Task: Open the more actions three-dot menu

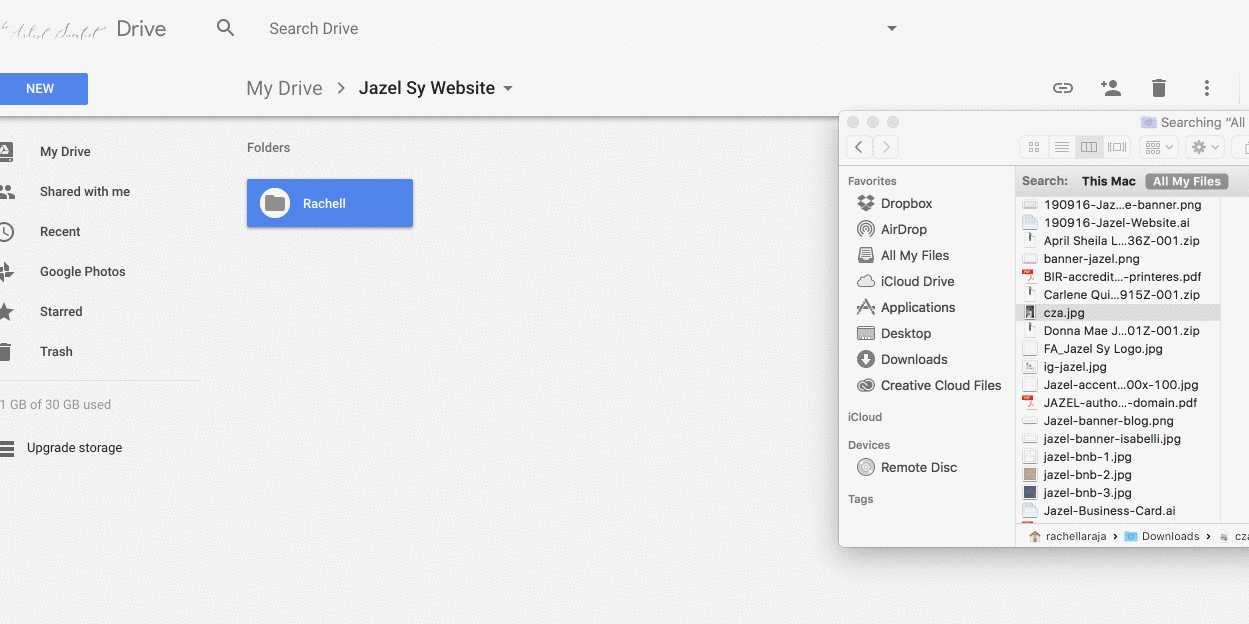Action: 1207,88
